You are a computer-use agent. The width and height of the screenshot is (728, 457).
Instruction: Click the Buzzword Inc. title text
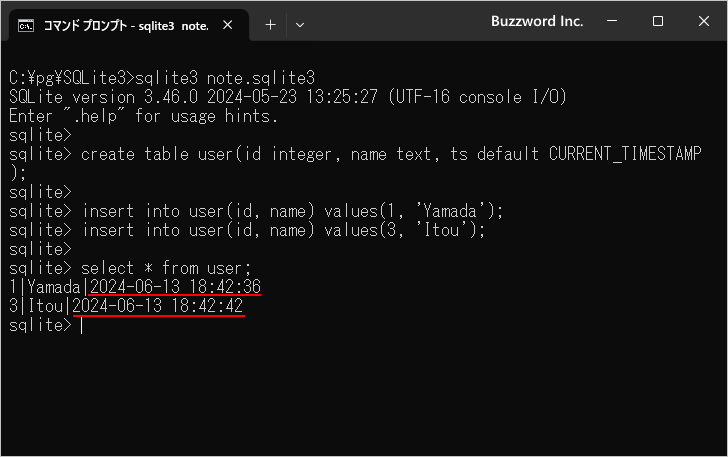[x=537, y=21]
